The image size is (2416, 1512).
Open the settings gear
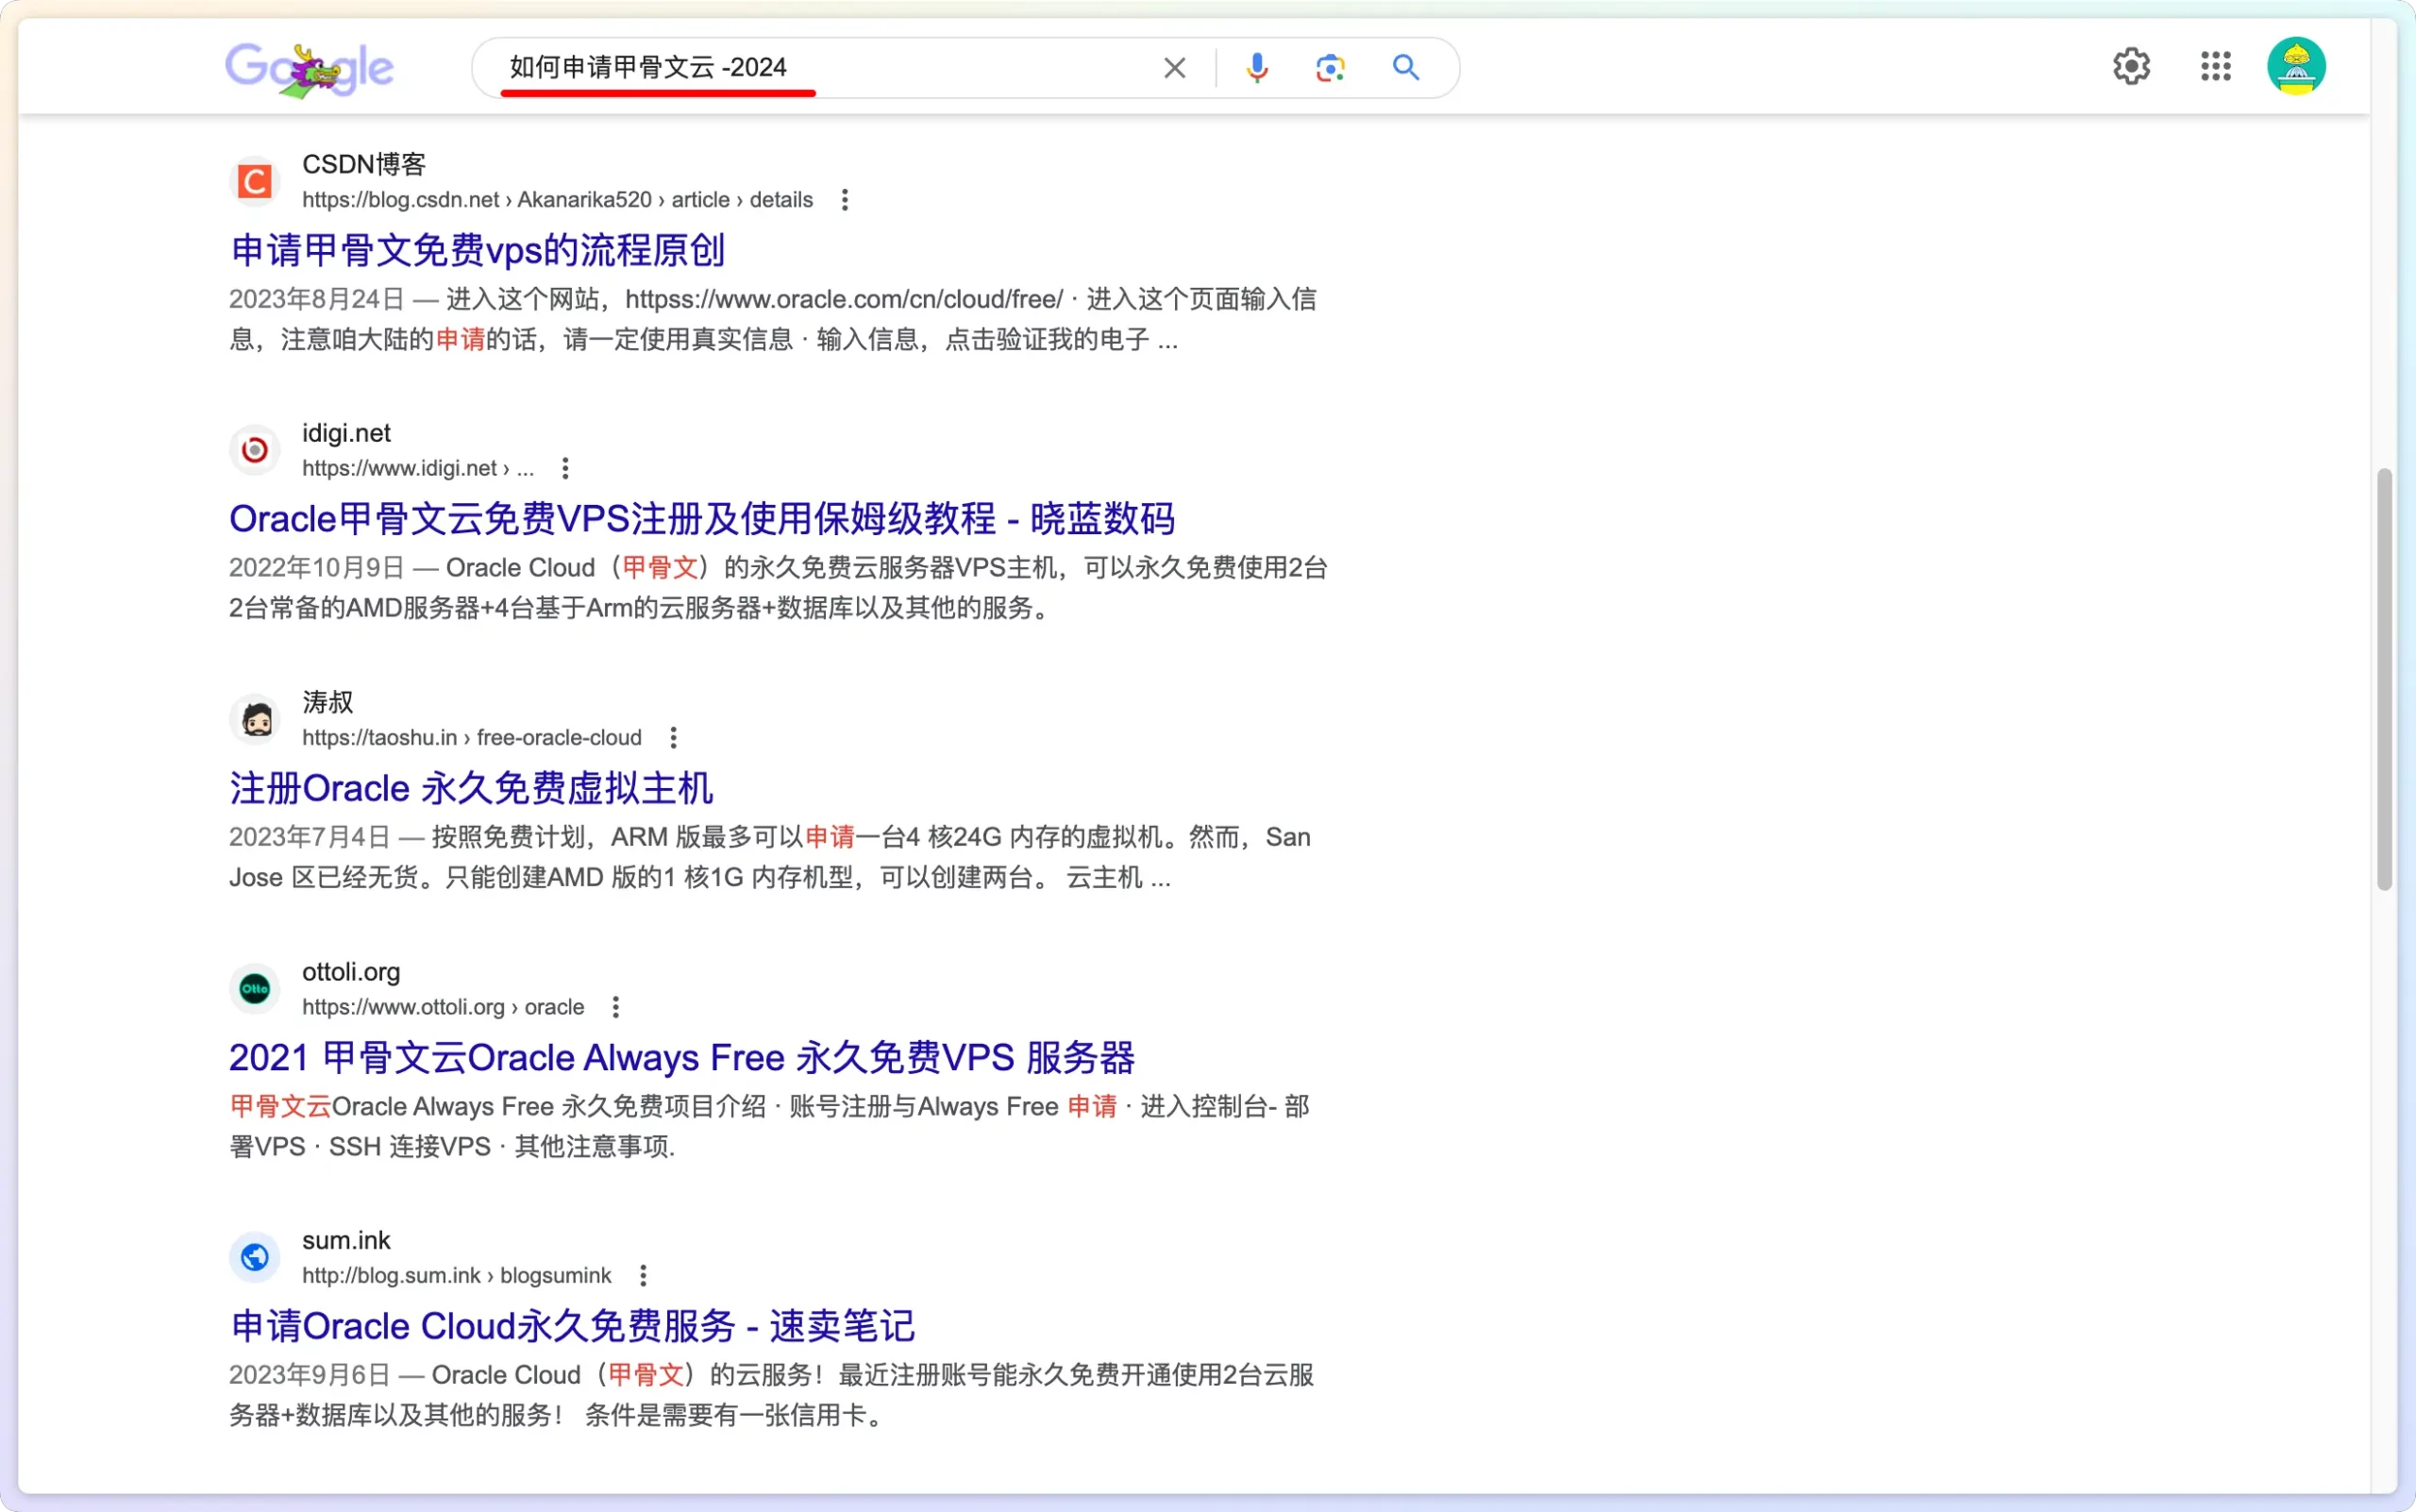[2132, 67]
